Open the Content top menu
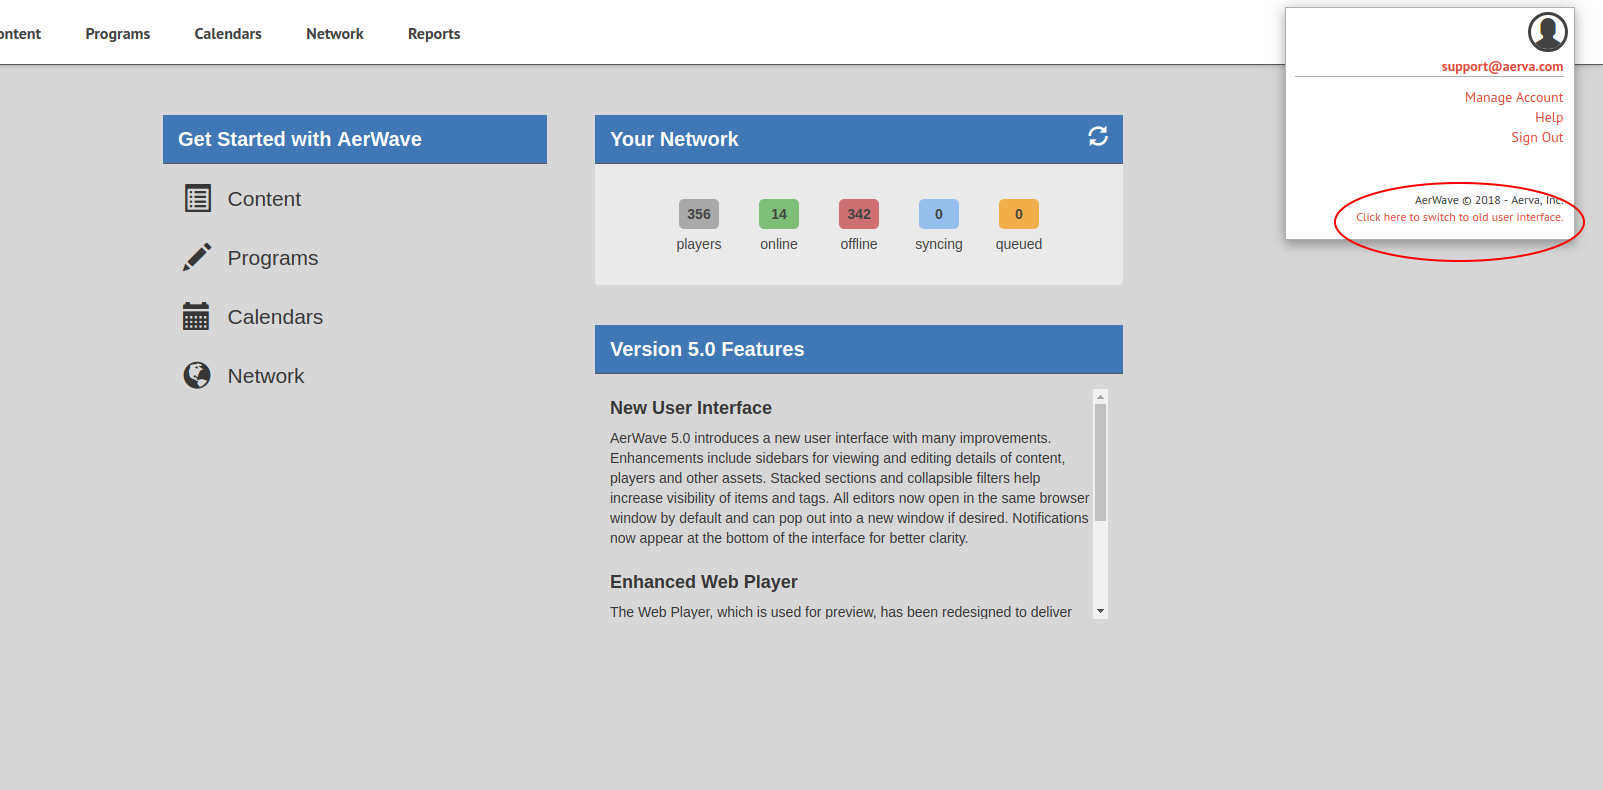Screen dimensions: 1603x790 coord(20,34)
